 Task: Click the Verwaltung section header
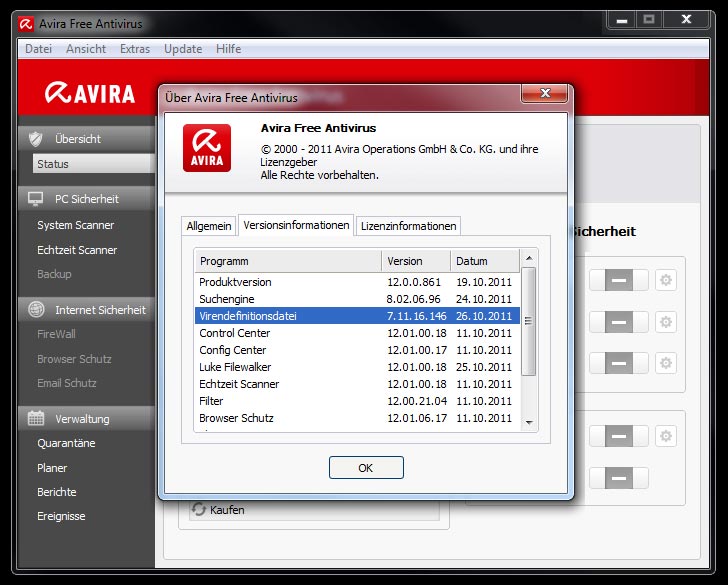[86, 418]
